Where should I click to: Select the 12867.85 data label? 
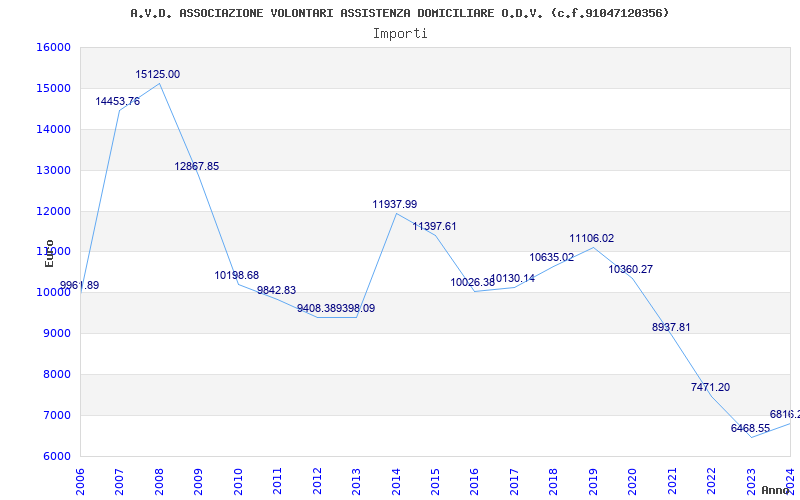(x=197, y=166)
